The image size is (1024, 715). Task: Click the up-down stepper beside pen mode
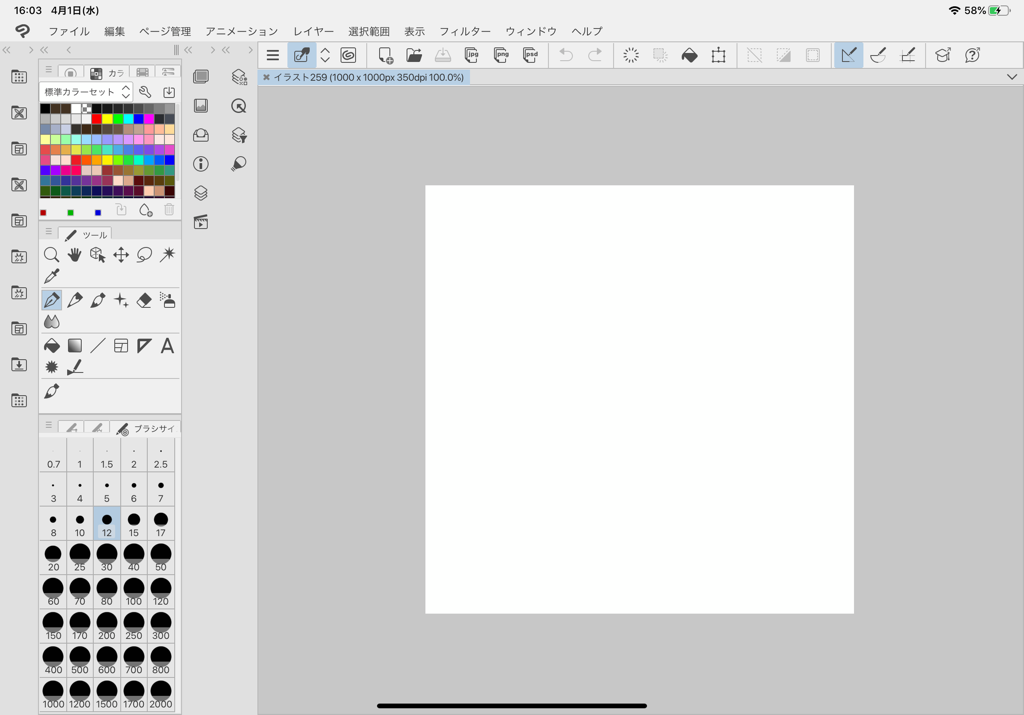pos(325,56)
